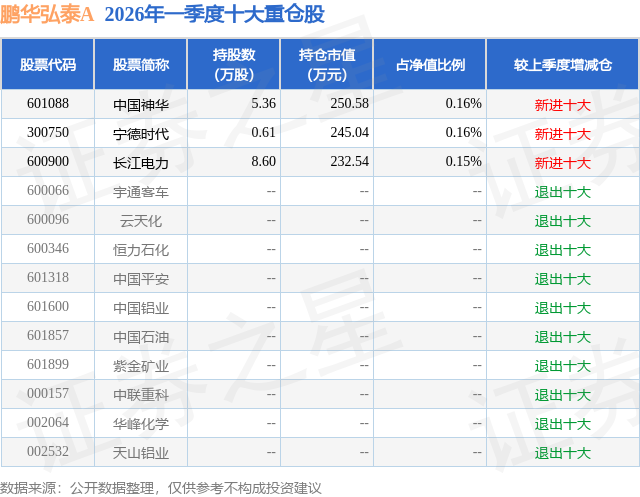Select stock name 长江电力
The image size is (640, 497).
(x=141, y=163)
